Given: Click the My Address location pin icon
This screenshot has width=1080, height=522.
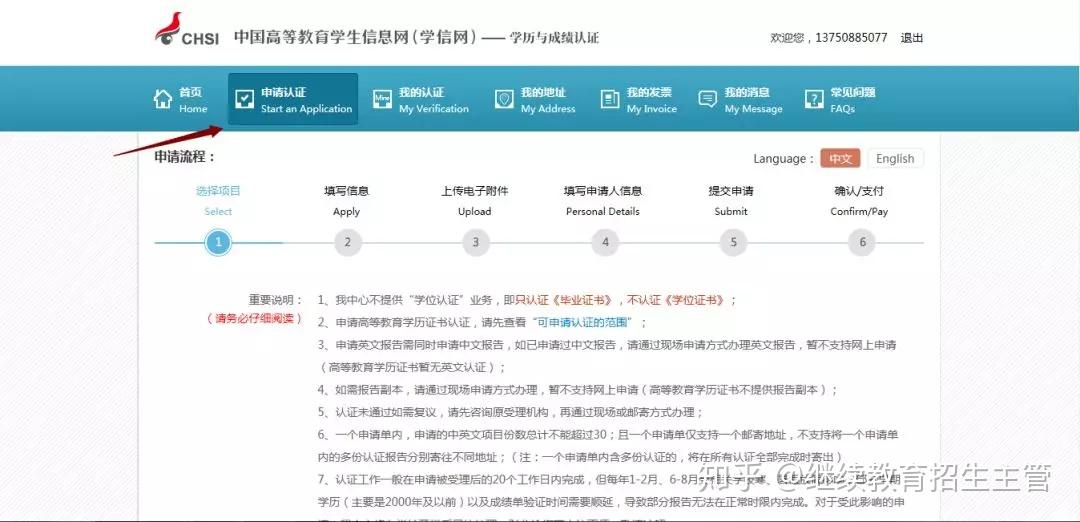Looking at the screenshot, I should tap(504, 99).
